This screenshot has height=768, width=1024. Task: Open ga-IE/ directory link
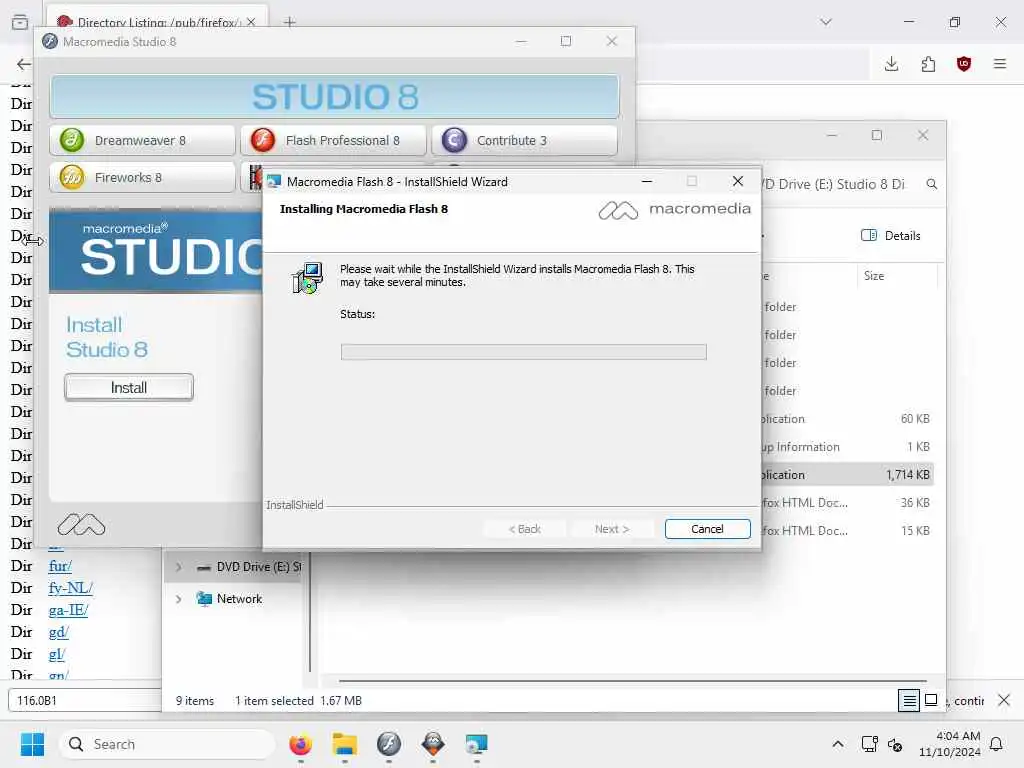tap(68, 610)
